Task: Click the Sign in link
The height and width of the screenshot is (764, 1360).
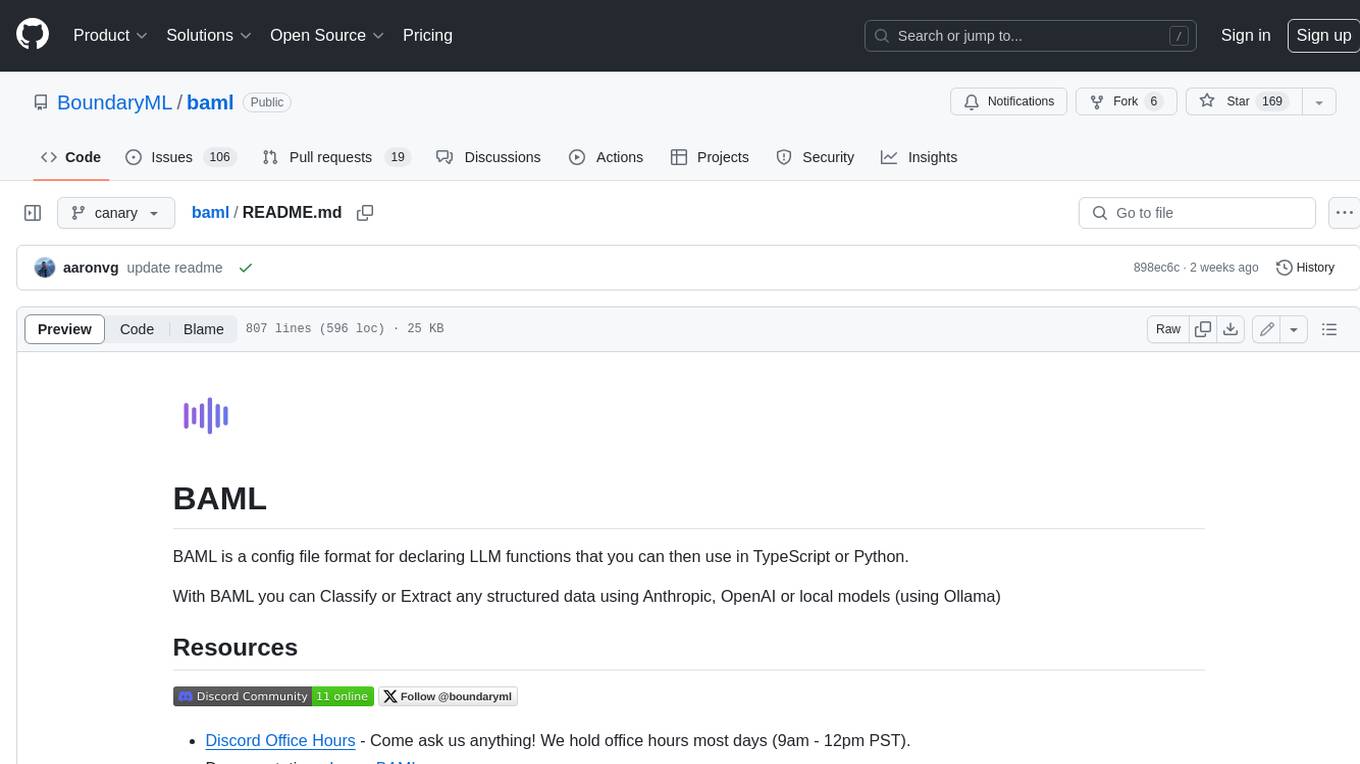Action: point(1245,35)
